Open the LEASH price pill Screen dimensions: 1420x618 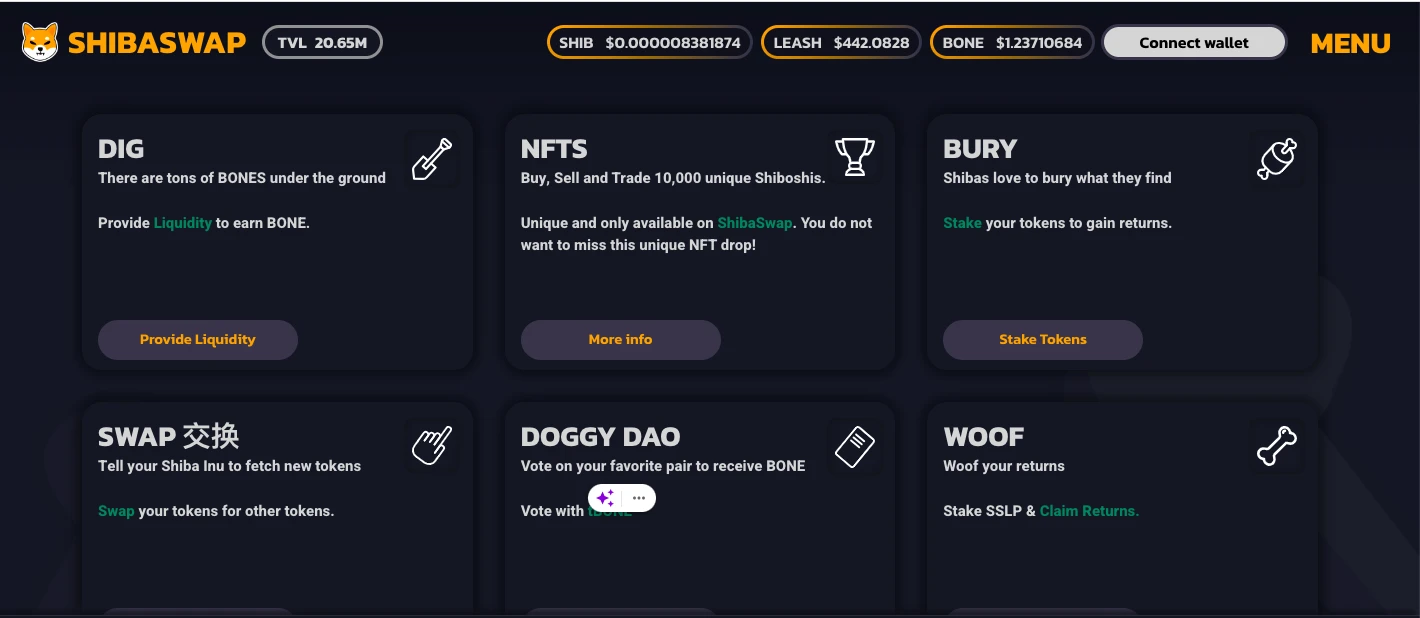pyautogui.click(x=840, y=43)
